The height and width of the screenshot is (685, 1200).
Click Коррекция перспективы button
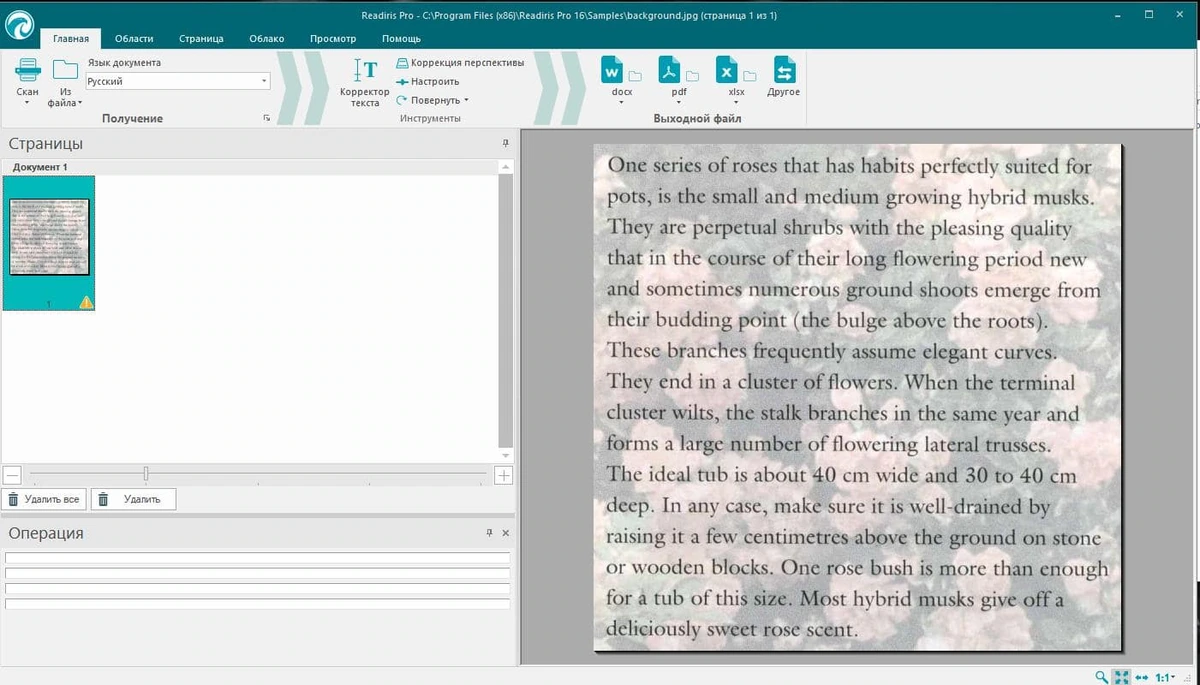[x=460, y=62]
